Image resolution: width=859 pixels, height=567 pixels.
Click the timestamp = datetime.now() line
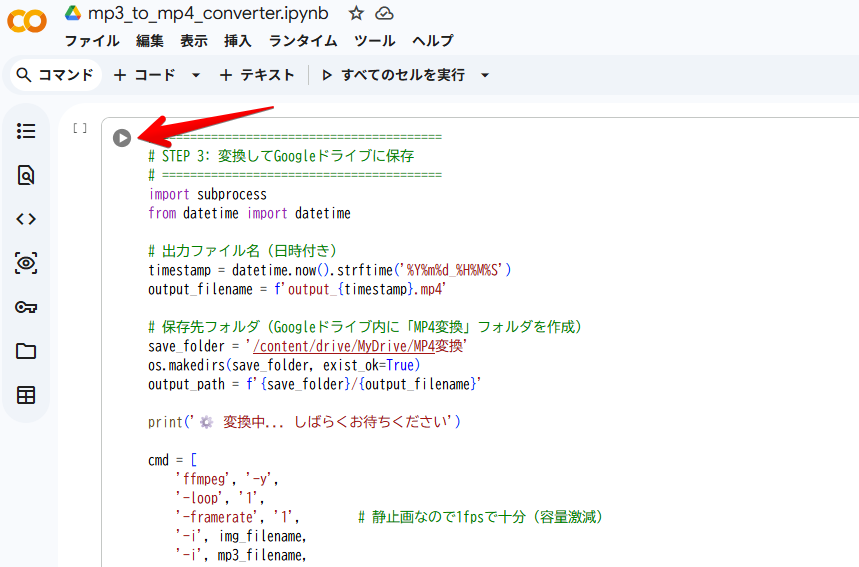pyautogui.click(x=329, y=270)
